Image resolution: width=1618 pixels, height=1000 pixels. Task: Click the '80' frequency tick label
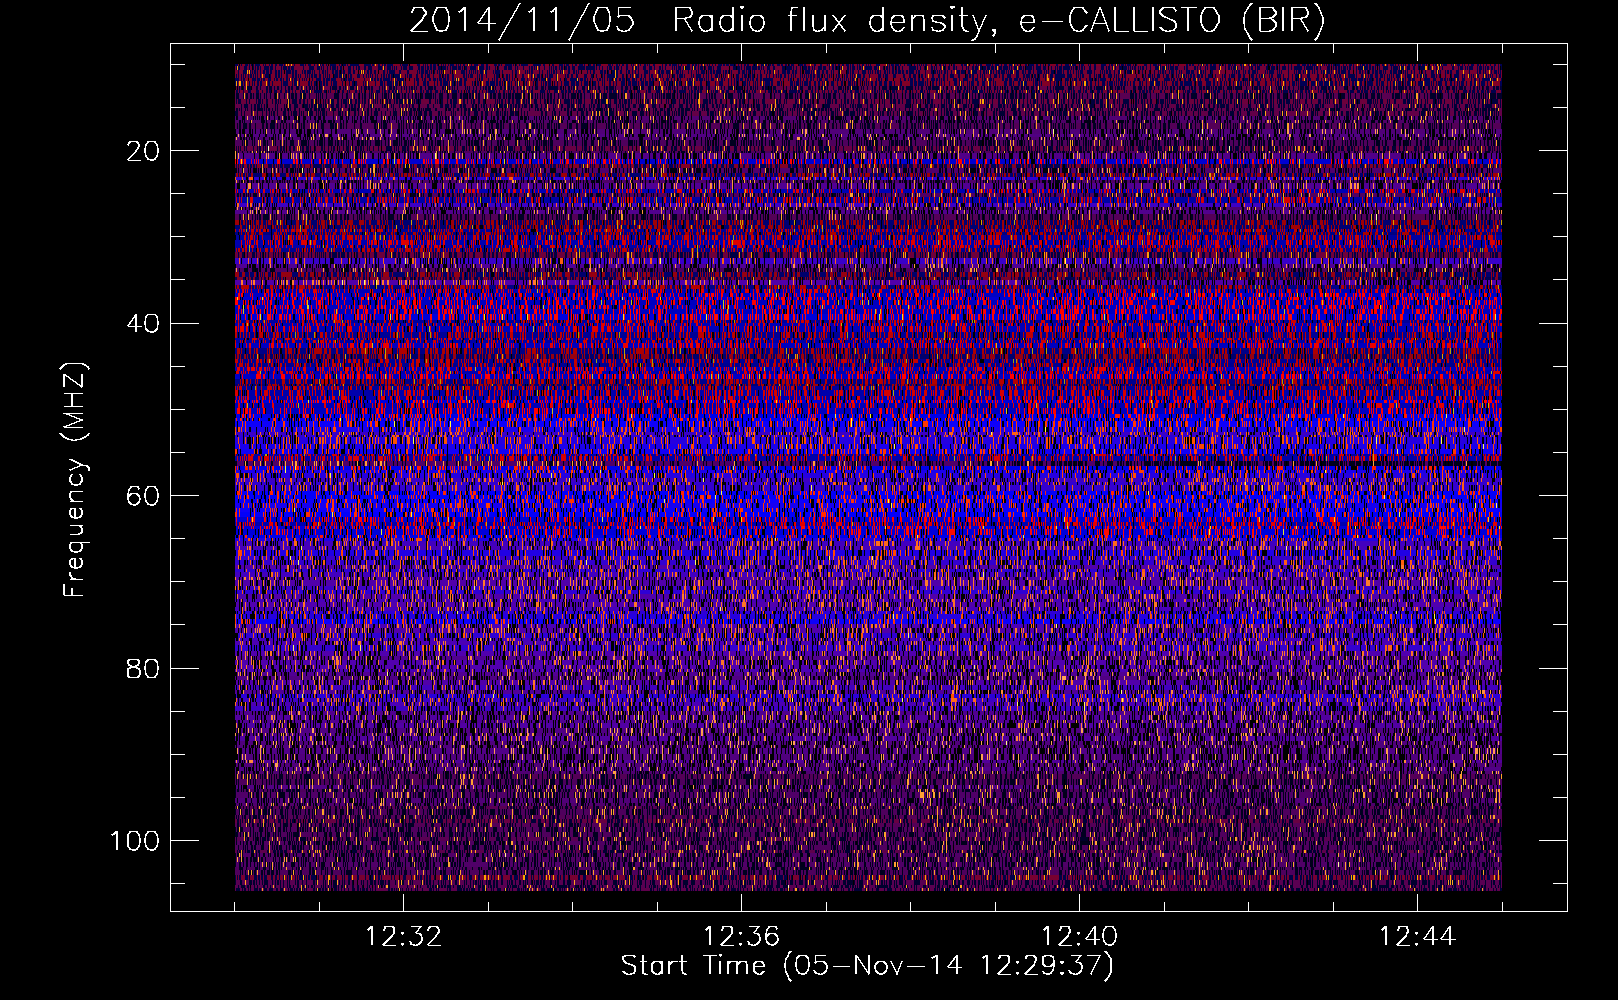(x=144, y=669)
